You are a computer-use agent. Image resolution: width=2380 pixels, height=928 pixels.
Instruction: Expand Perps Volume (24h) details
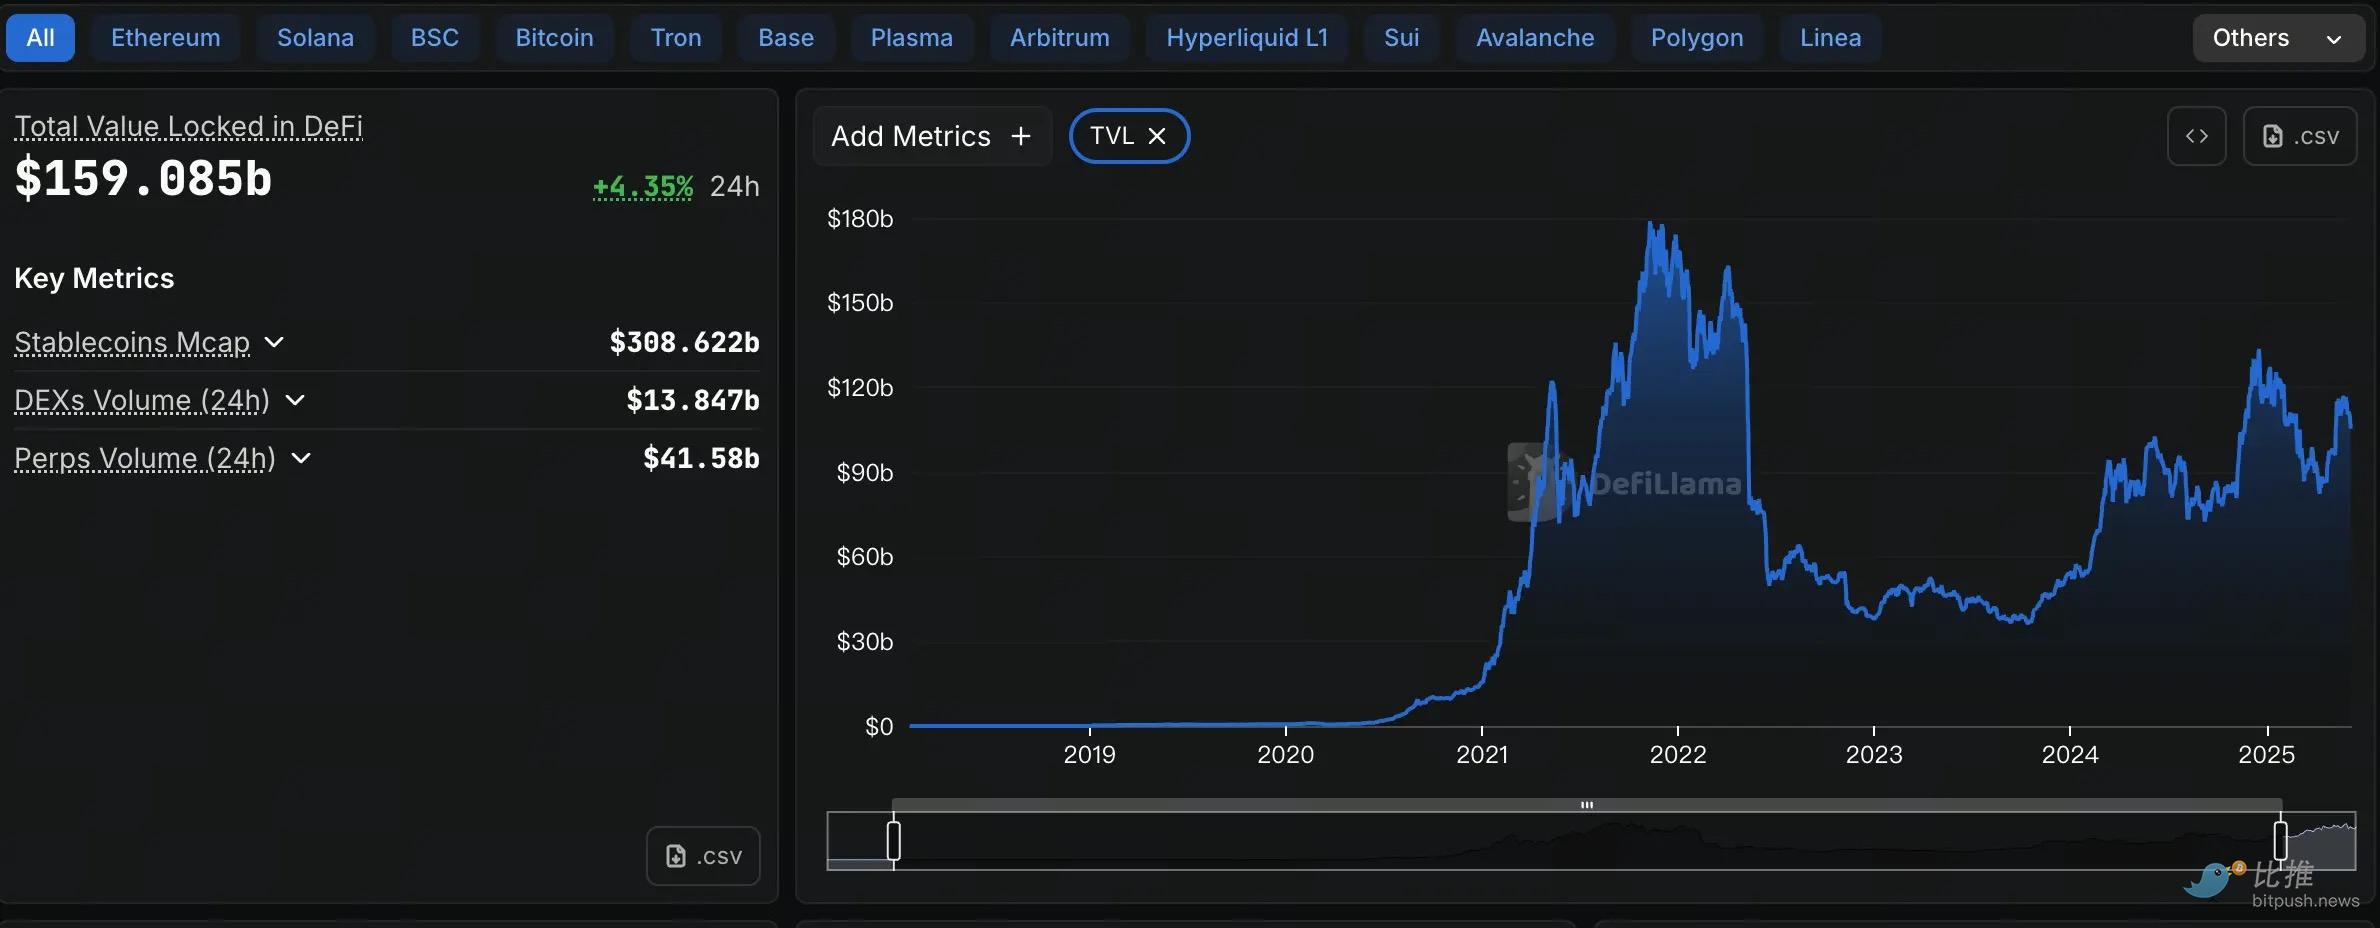pyautogui.click(x=301, y=458)
